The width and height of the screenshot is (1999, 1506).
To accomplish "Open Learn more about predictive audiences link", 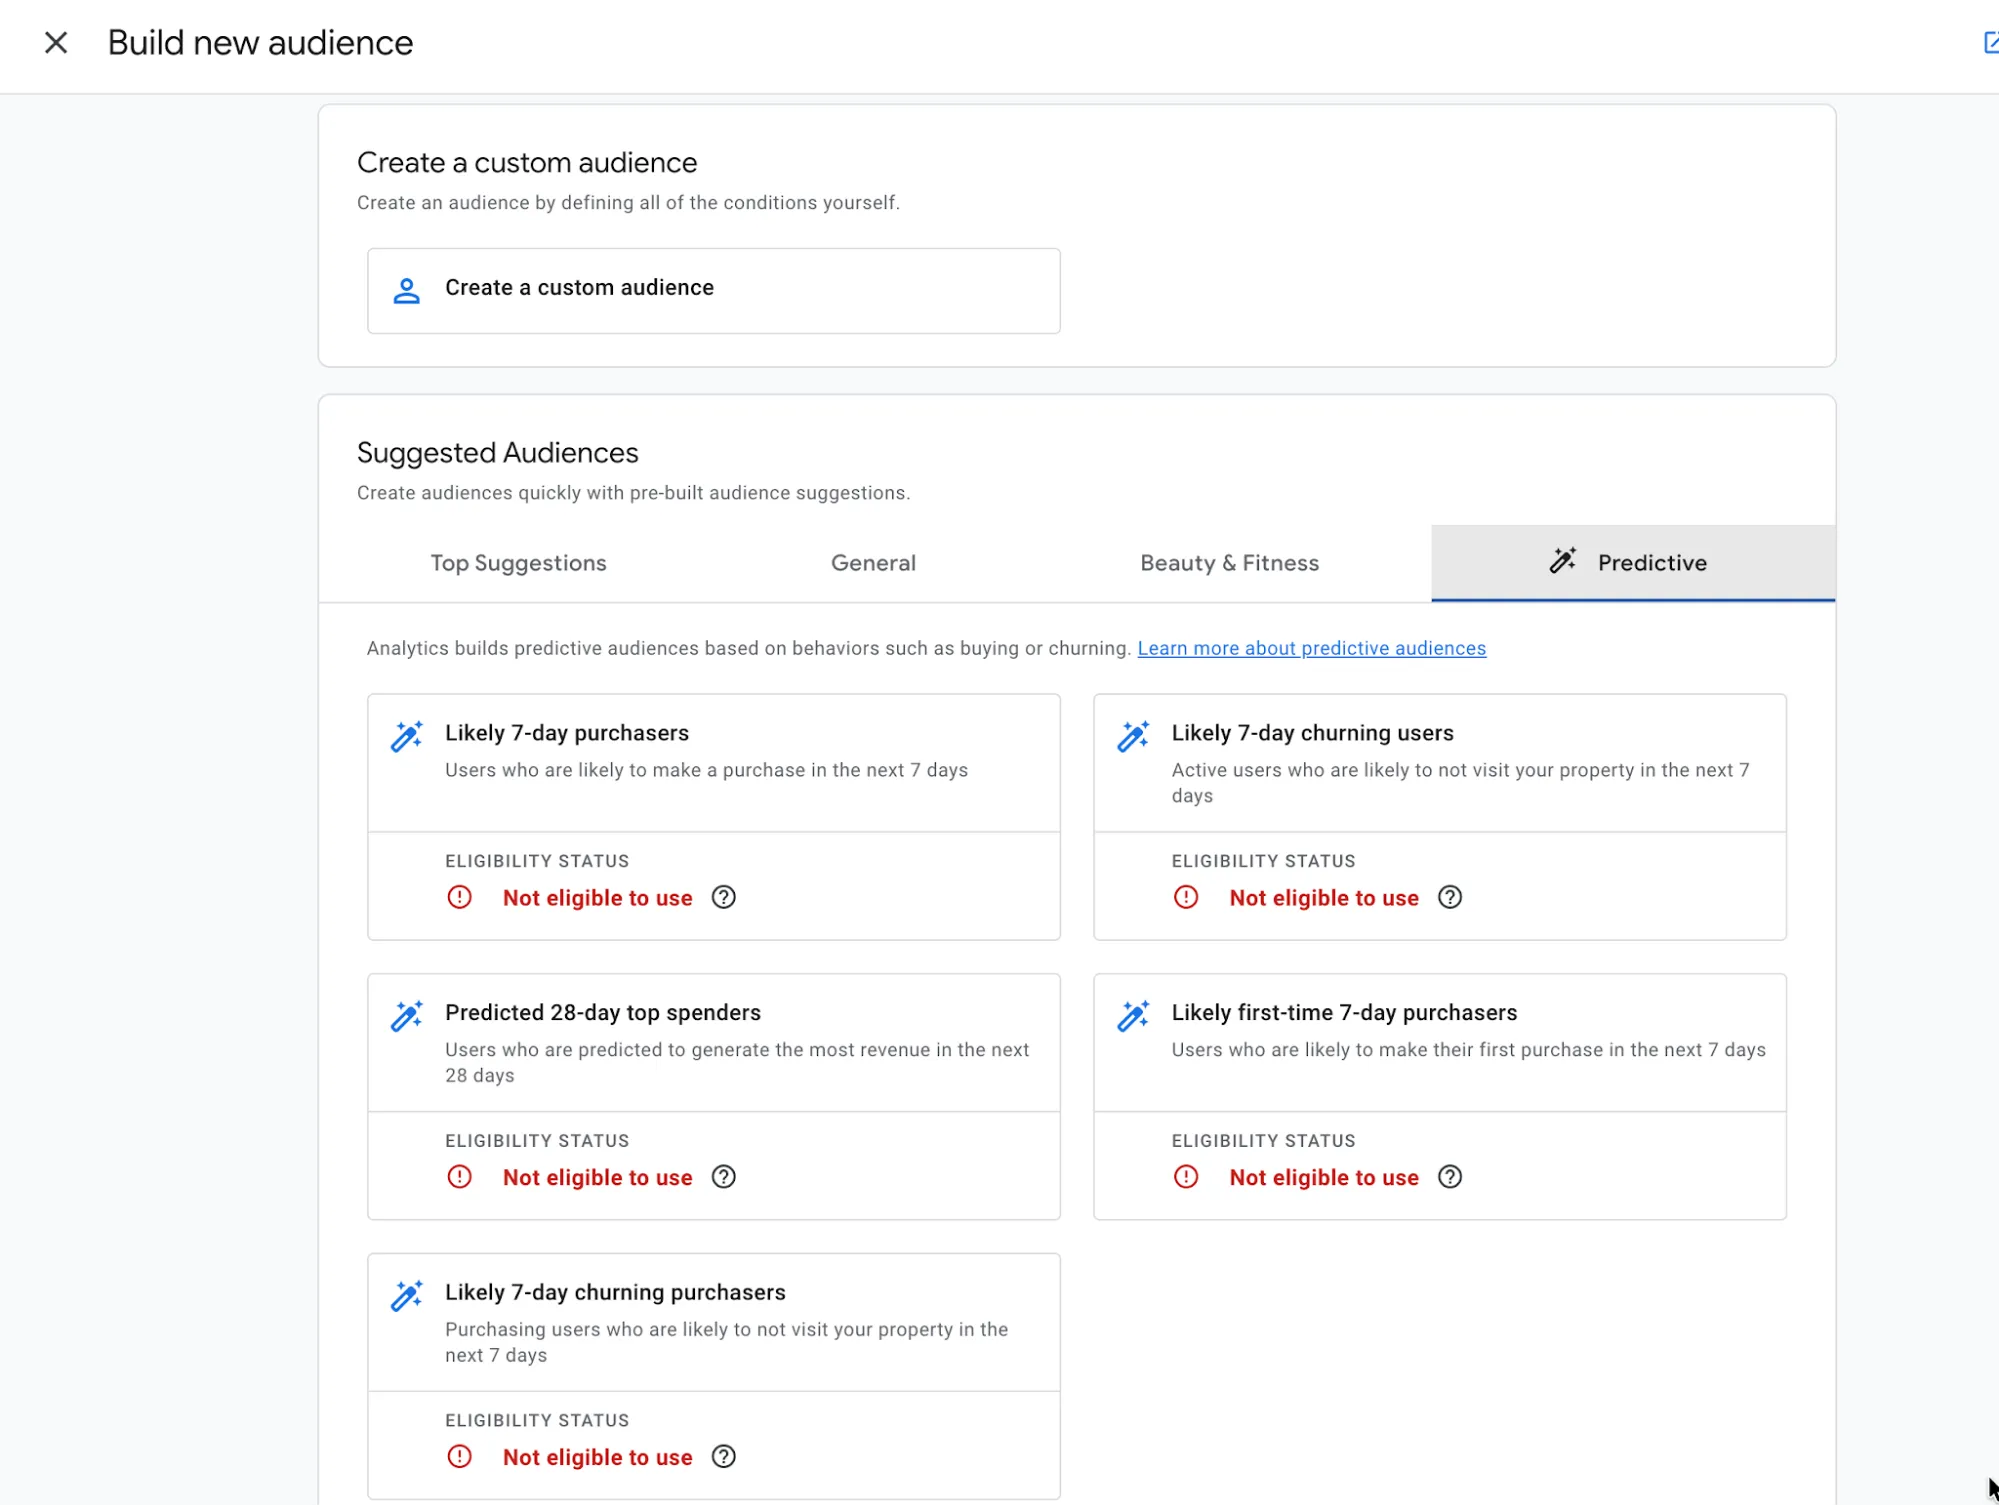I will (1311, 648).
